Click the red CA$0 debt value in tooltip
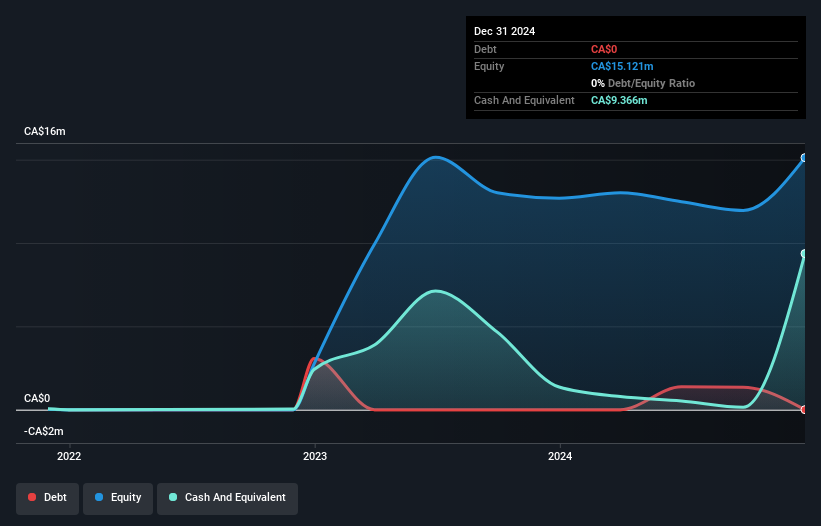 click(x=604, y=49)
